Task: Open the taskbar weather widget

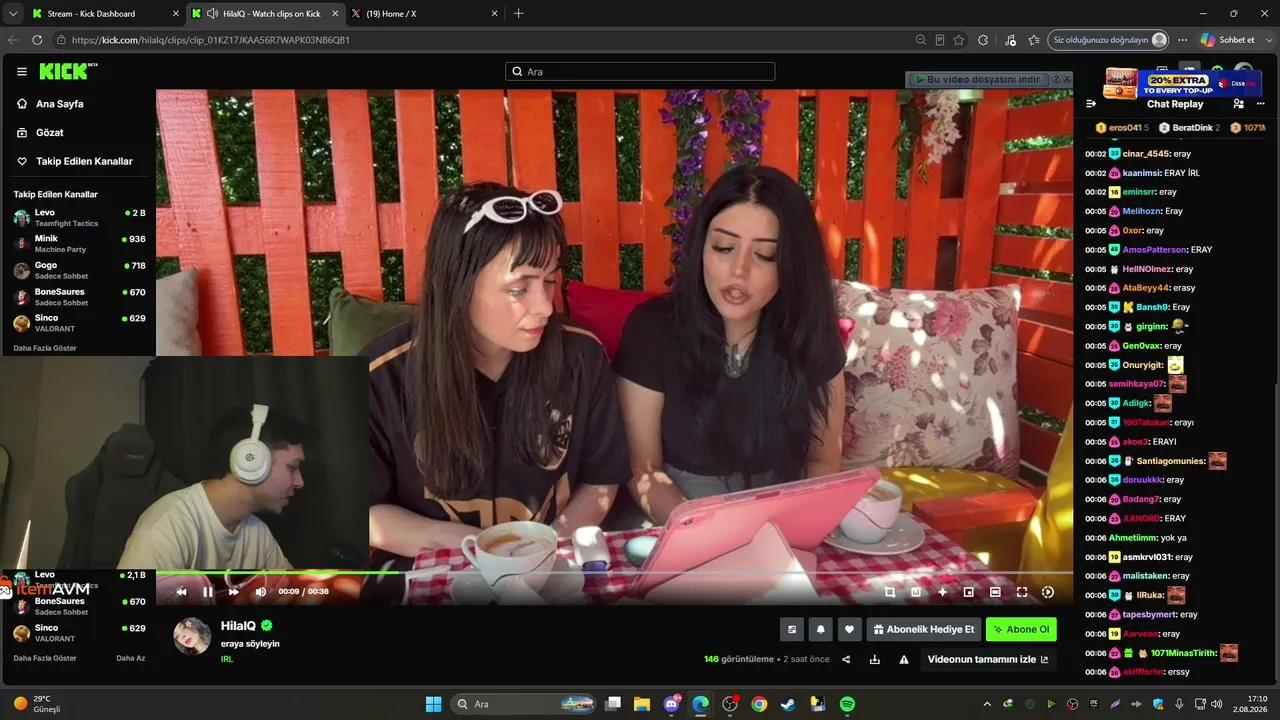Action: [x=37, y=704]
